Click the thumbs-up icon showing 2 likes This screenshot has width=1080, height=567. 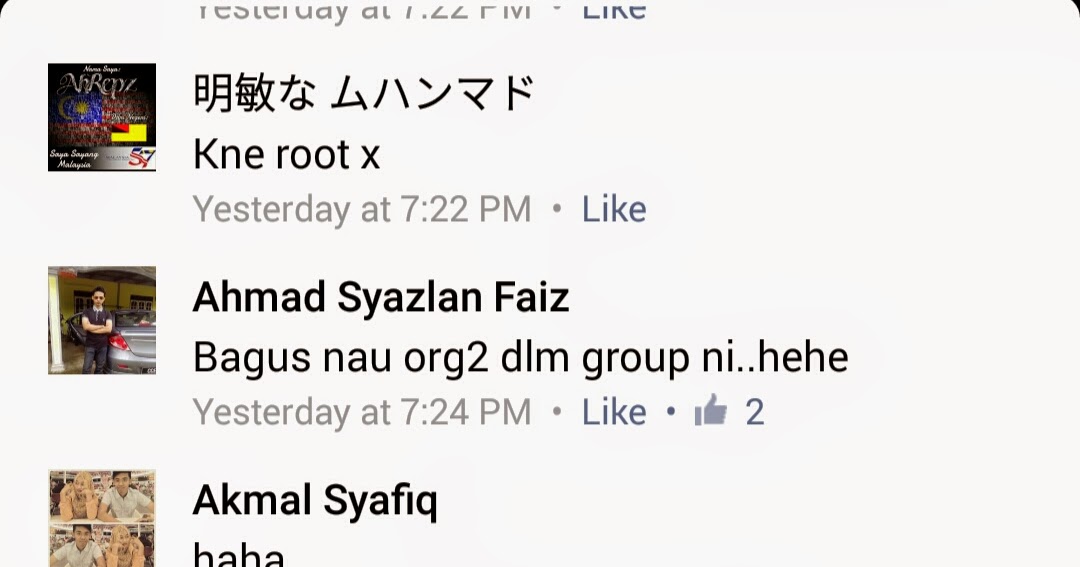[x=711, y=411]
